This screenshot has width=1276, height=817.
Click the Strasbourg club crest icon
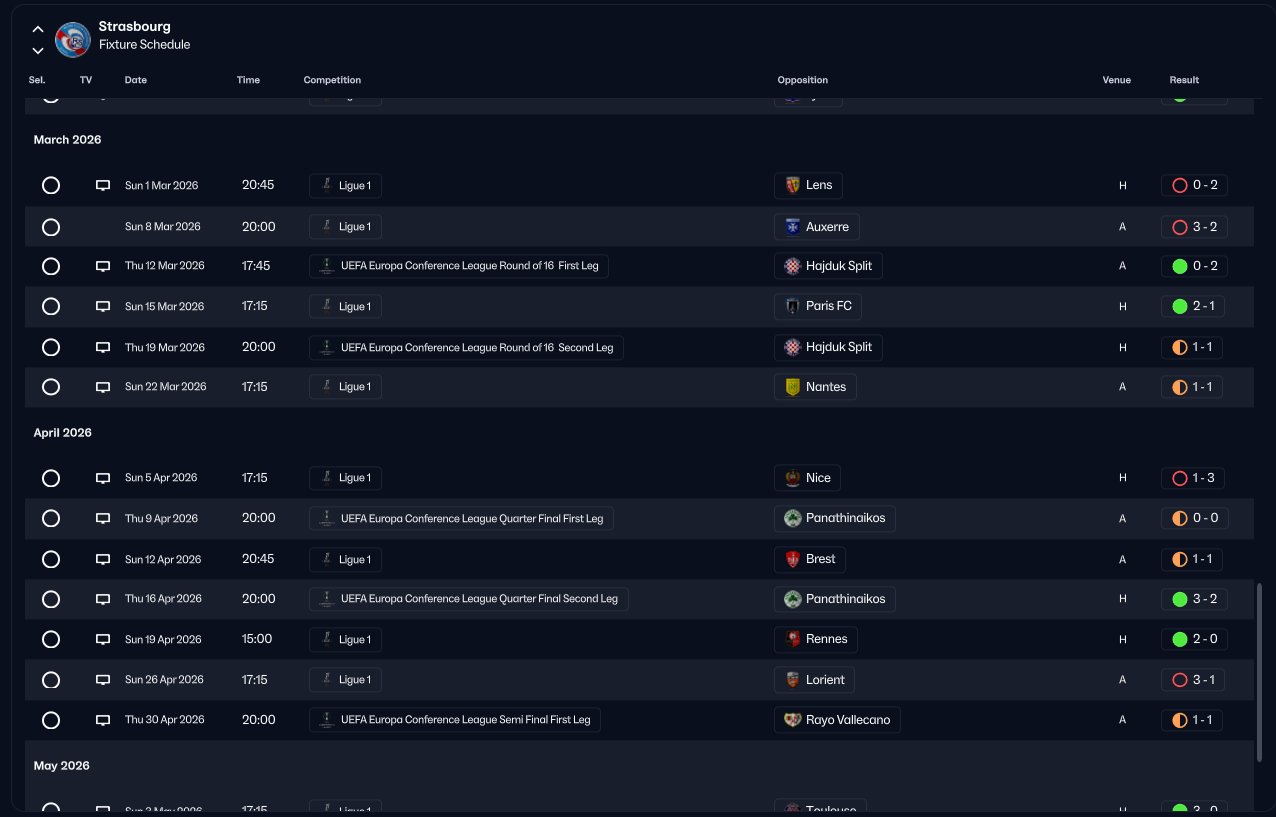tap(73, 39)
